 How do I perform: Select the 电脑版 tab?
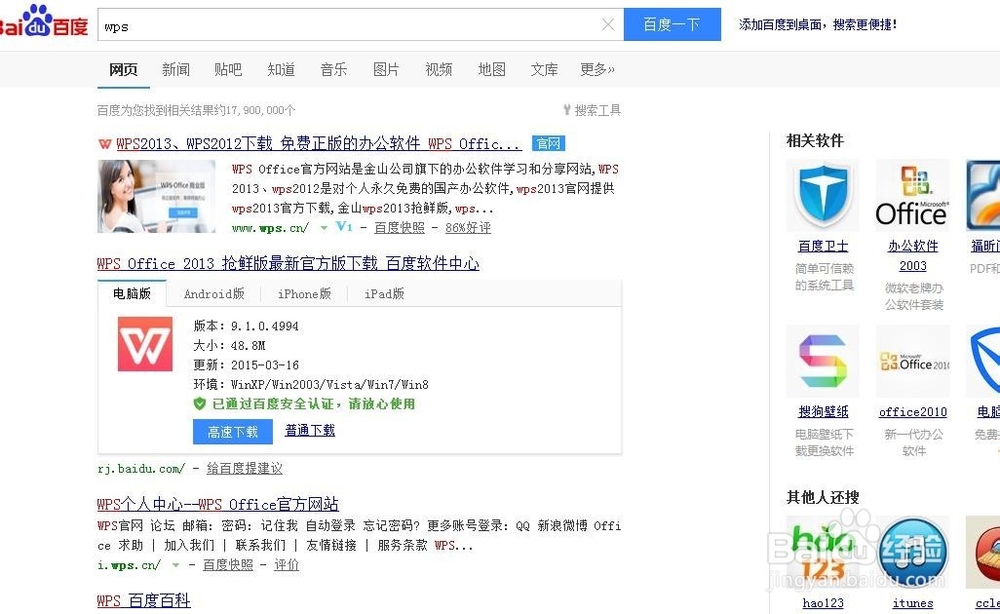pos(132,293)
